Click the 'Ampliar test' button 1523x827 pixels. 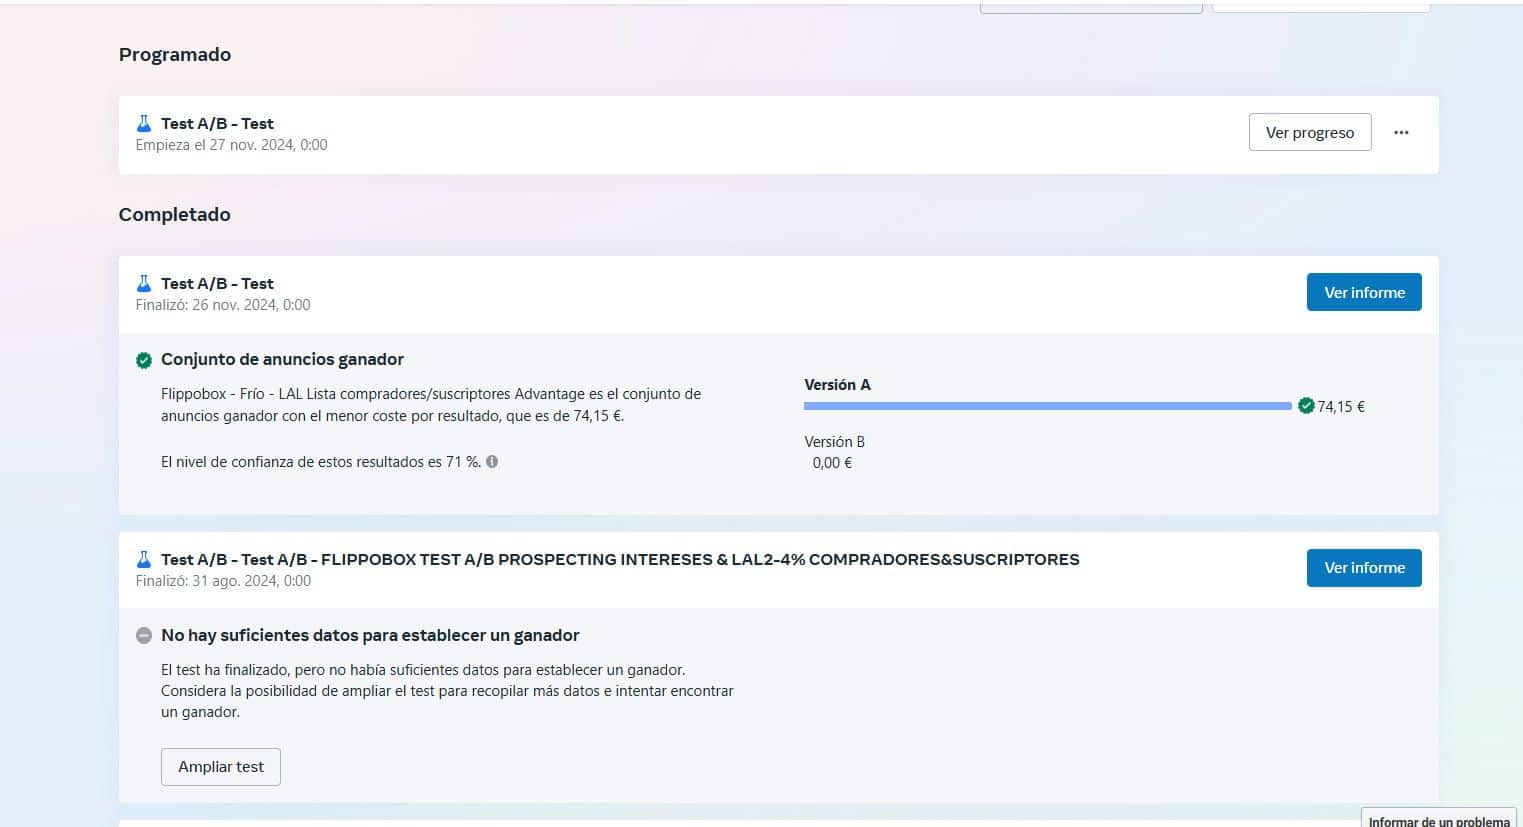220,766
